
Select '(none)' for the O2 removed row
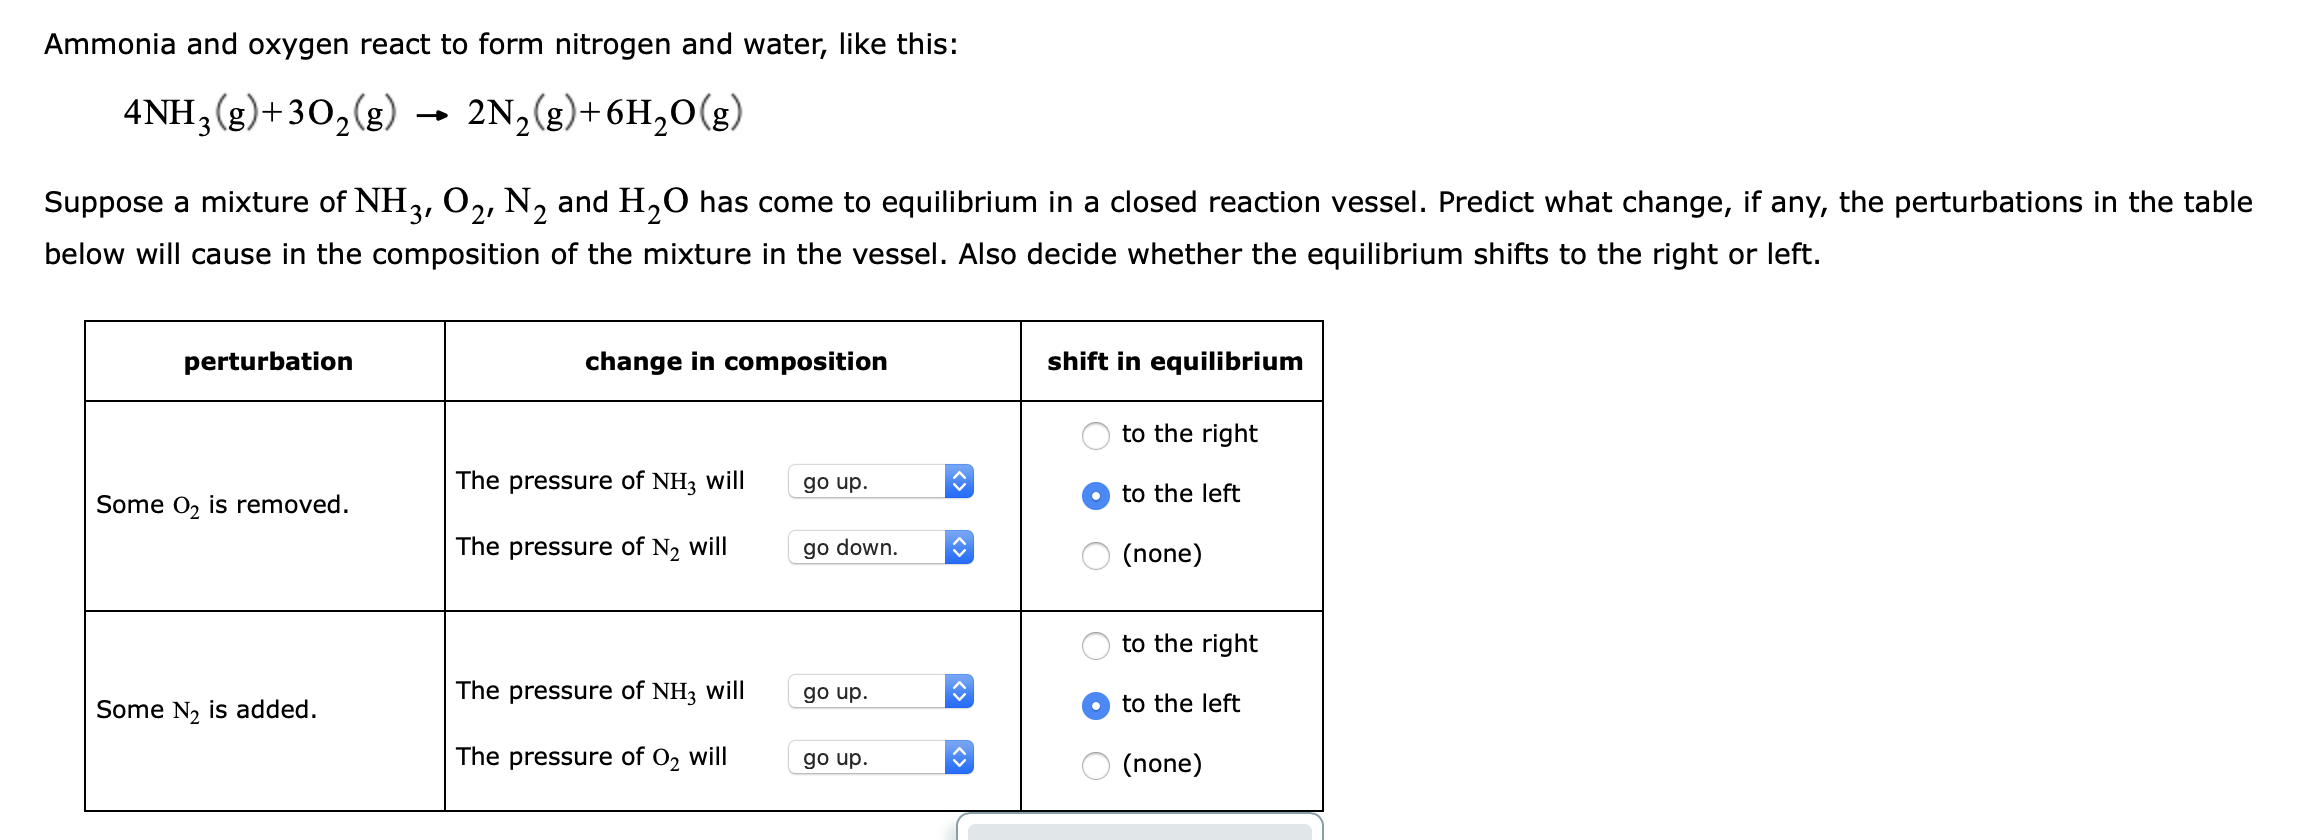tap(1096, 554)
